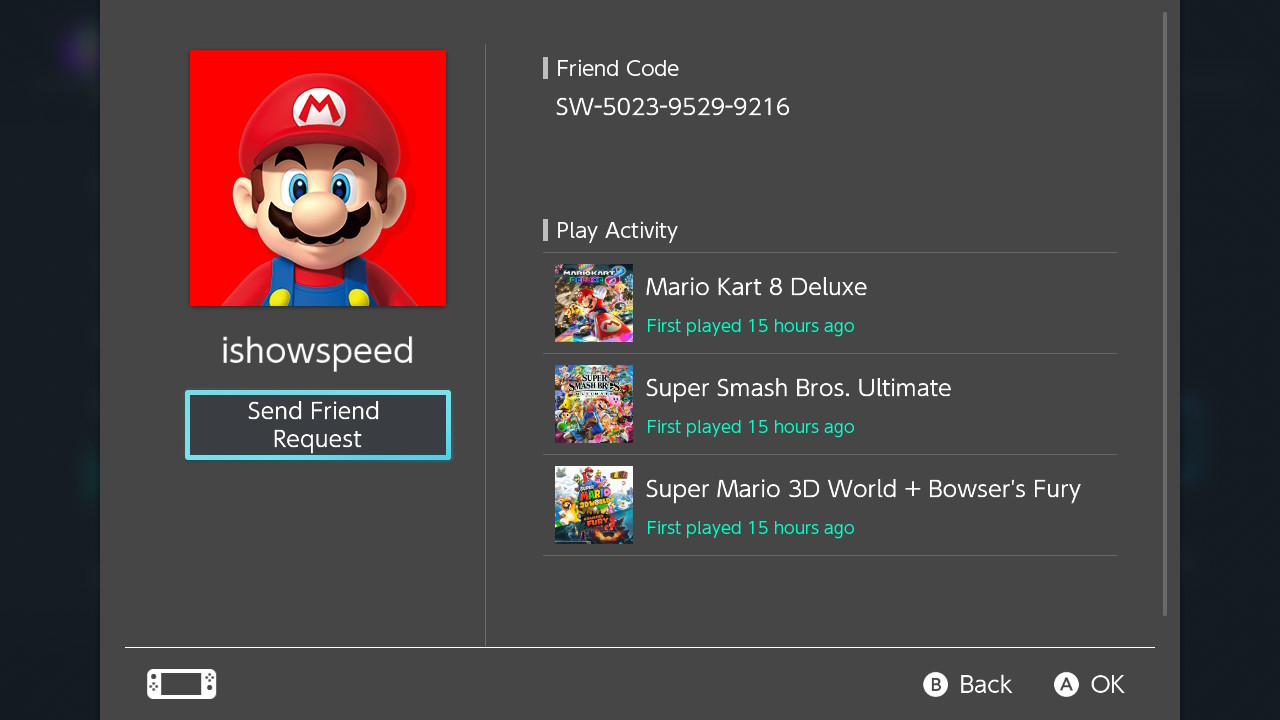
Task: Click the Send Friend Request button
Action: click(318, 425)
